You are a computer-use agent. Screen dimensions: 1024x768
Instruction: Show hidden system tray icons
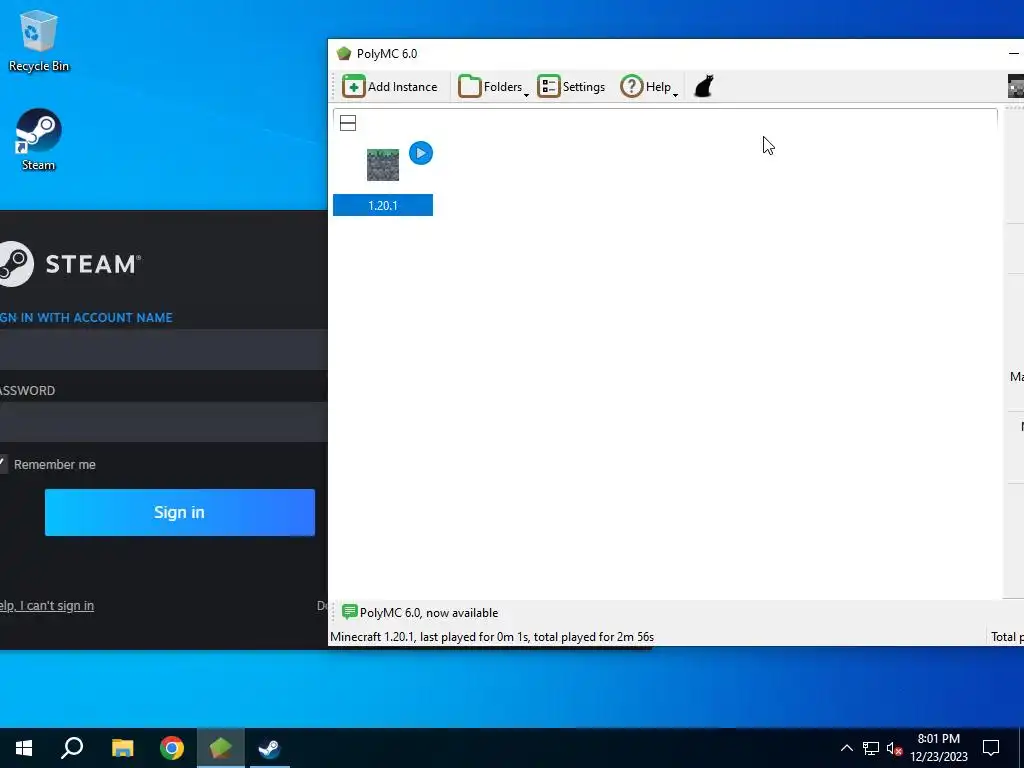(846, 748)
